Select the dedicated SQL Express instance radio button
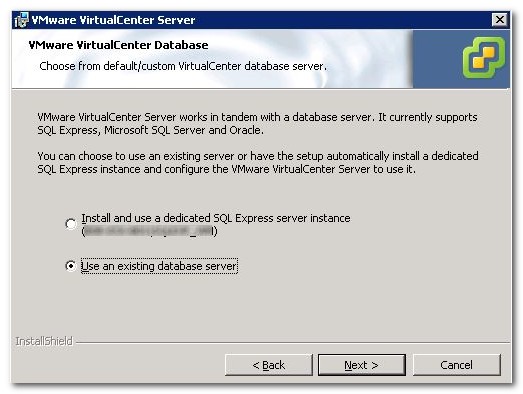The height and width of the screenshot is (394, 523). click(x=71, y=224)
